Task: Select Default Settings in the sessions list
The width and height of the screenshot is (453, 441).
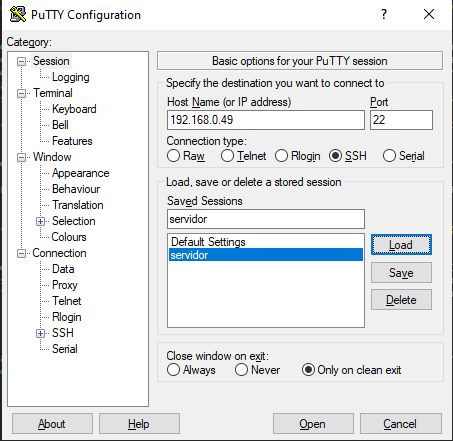Action: point(208,242)
